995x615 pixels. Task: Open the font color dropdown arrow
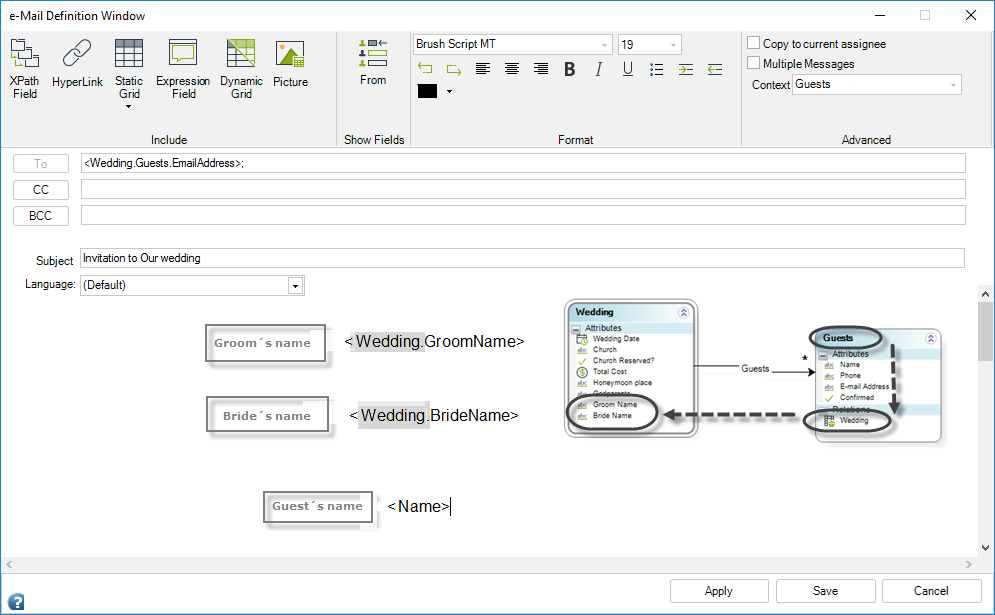(x=449, y=91)
